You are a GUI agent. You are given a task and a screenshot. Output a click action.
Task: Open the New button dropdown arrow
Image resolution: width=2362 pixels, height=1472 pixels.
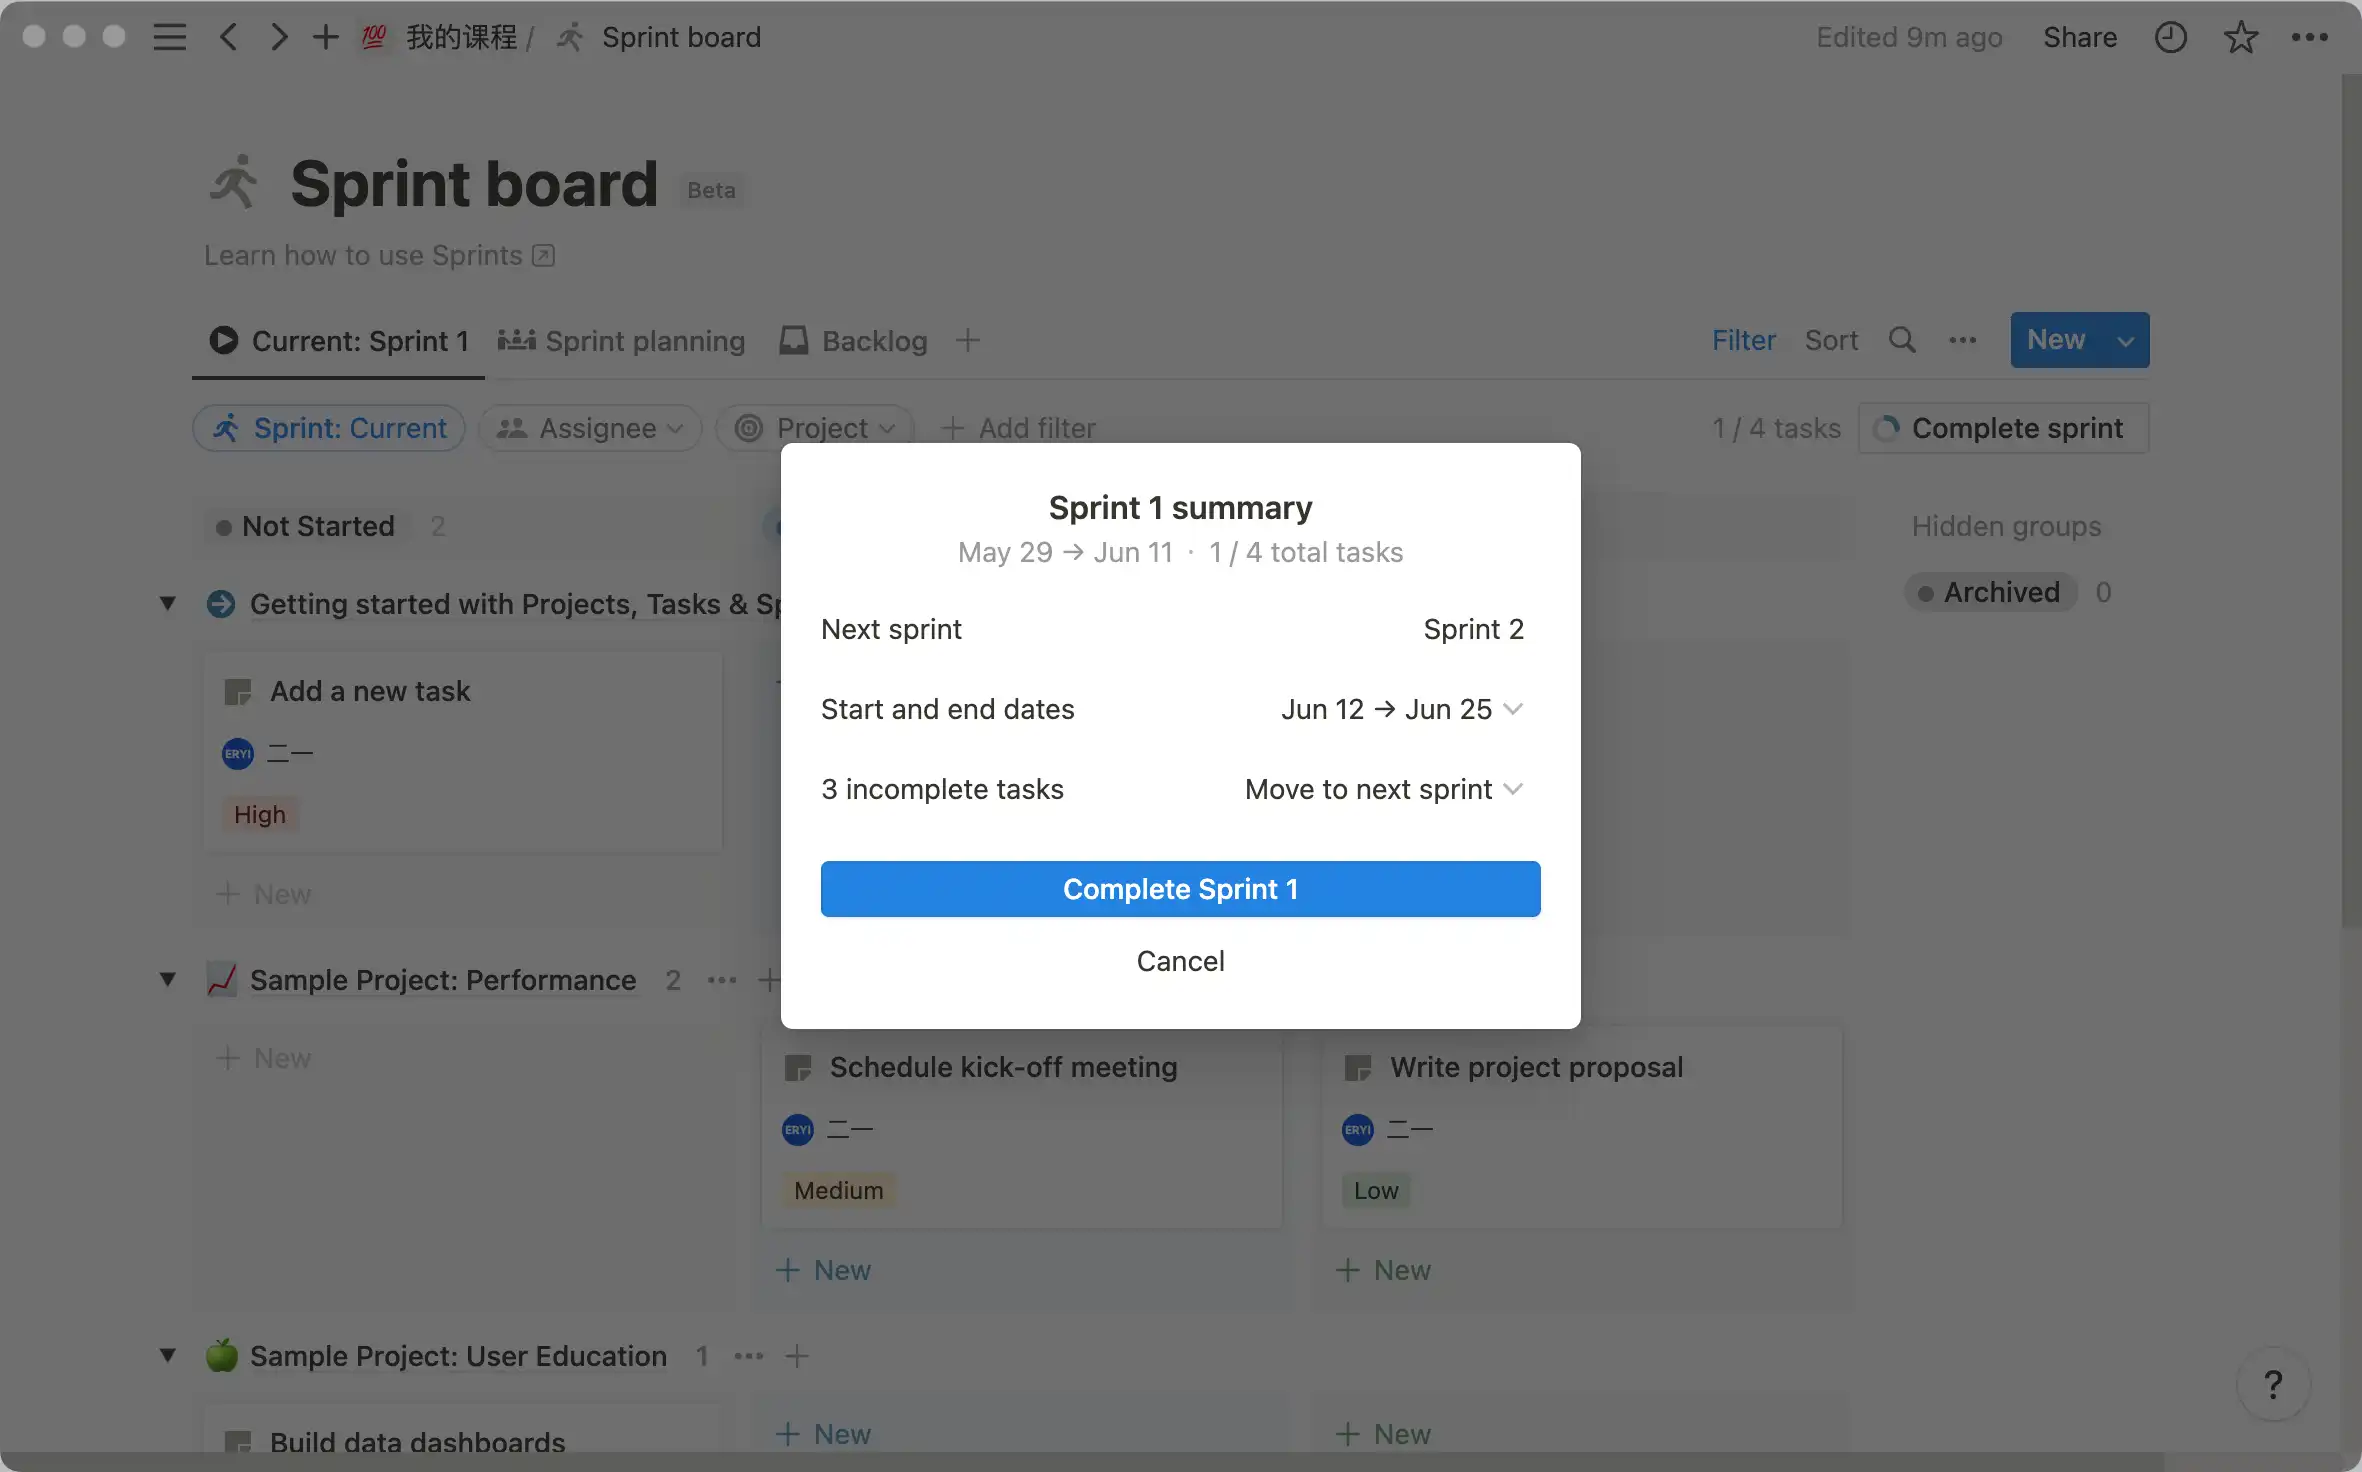[2126, 341]
